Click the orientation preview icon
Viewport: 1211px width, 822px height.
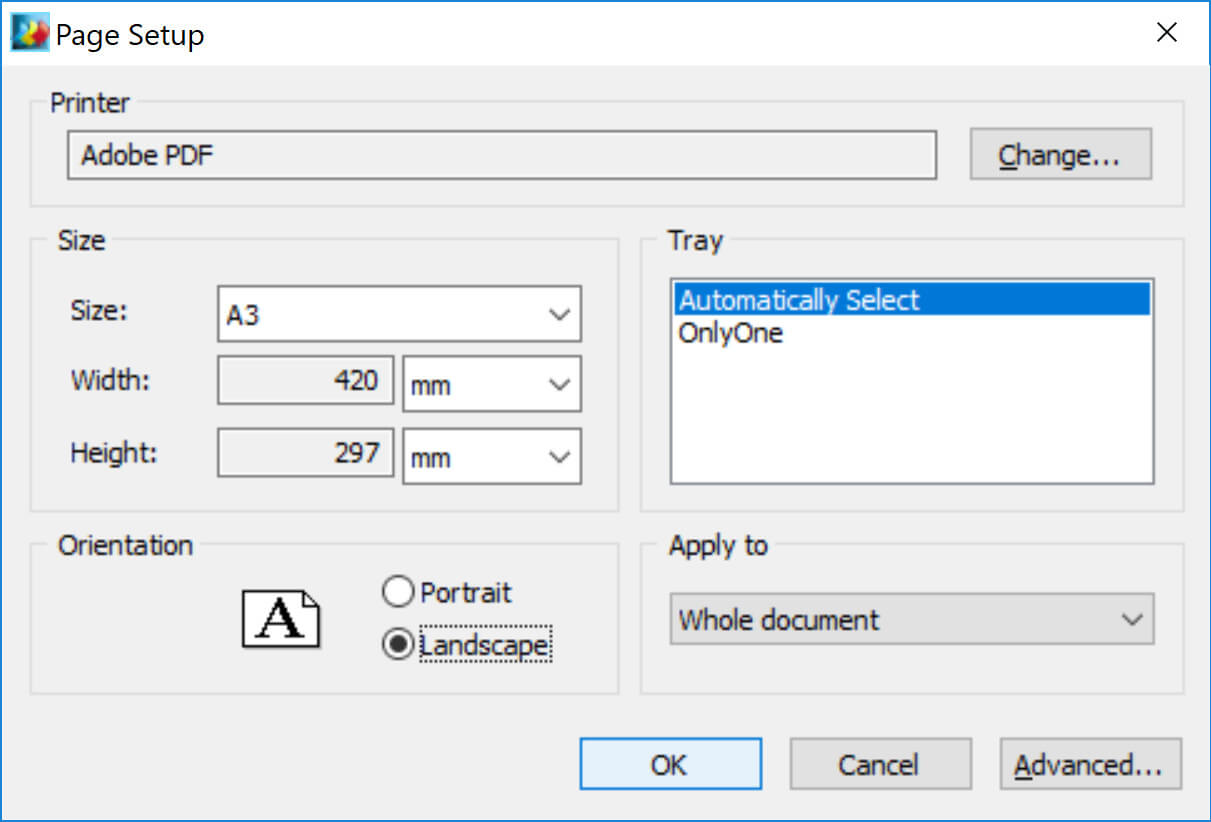pos(280,619)
